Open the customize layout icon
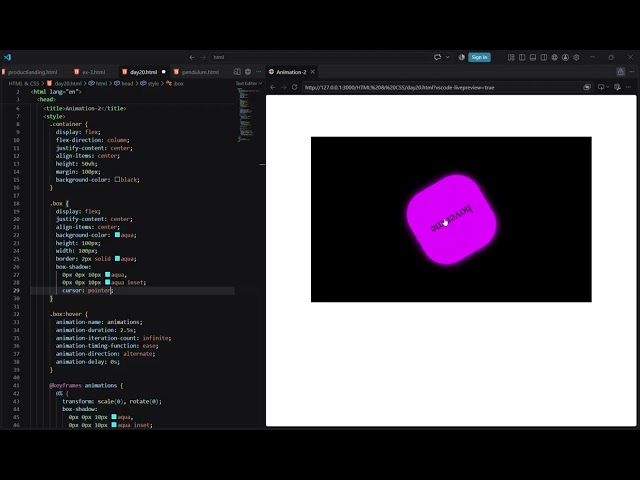 (511, 57)
